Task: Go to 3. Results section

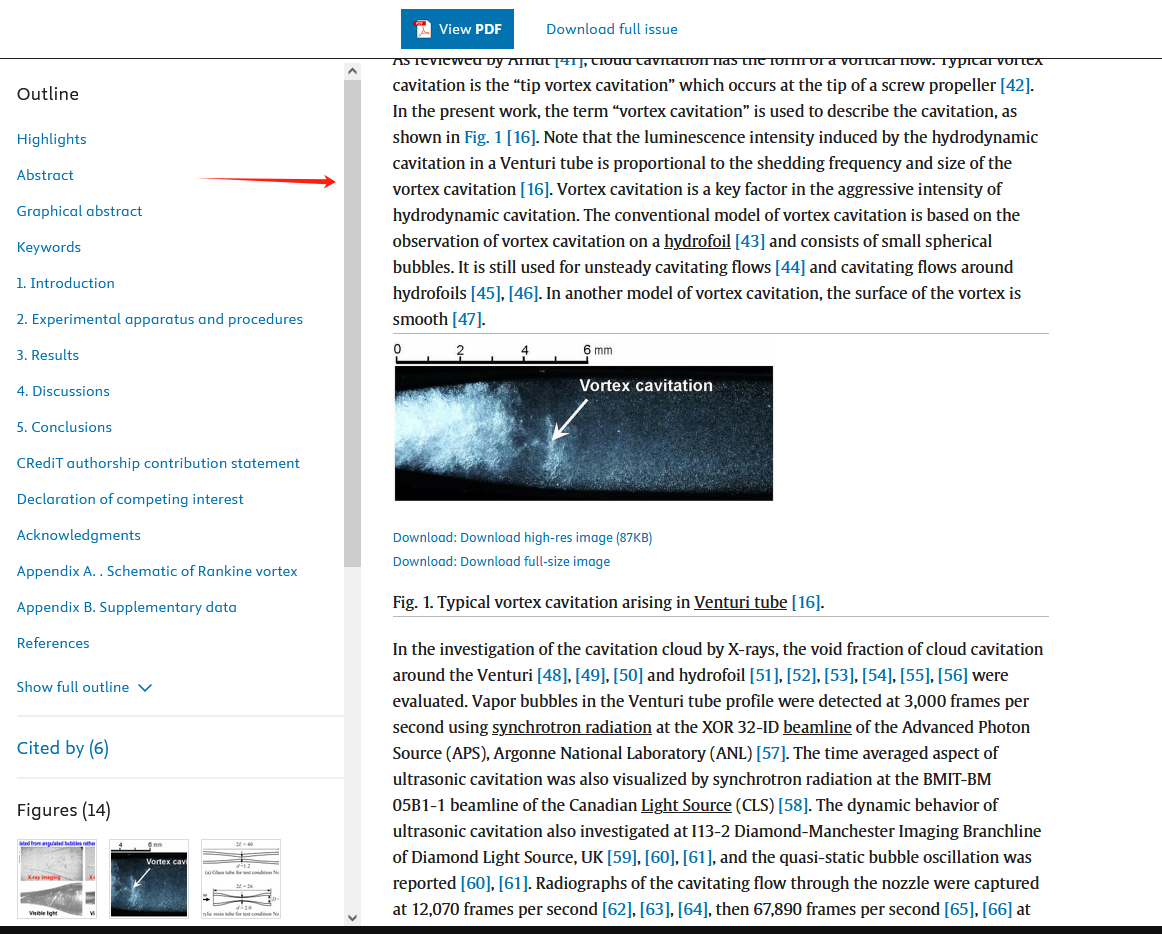Action: click(47, 355)
